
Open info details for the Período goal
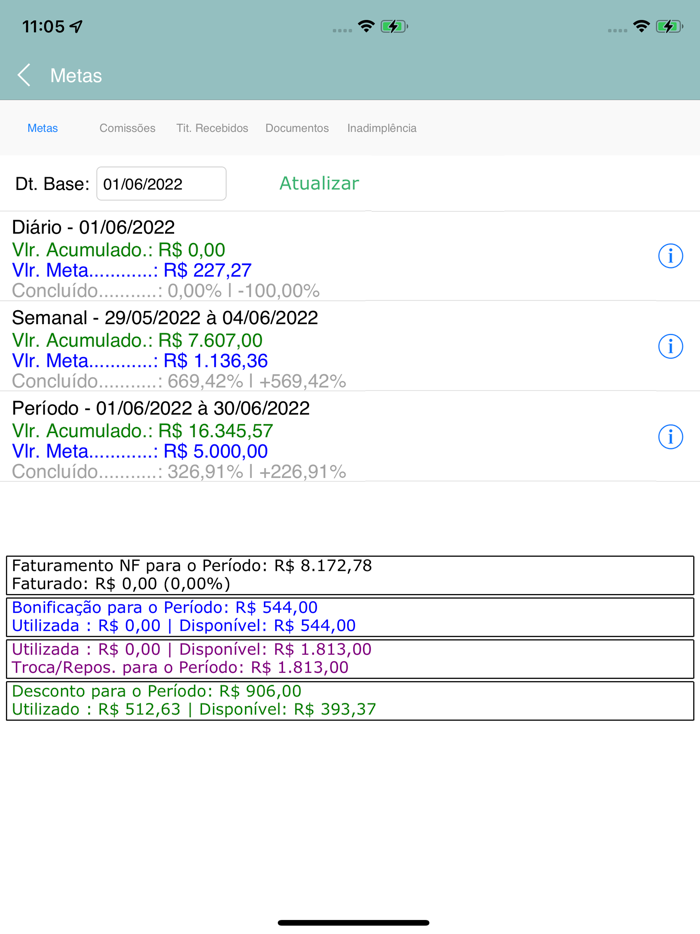coord(669,437)
